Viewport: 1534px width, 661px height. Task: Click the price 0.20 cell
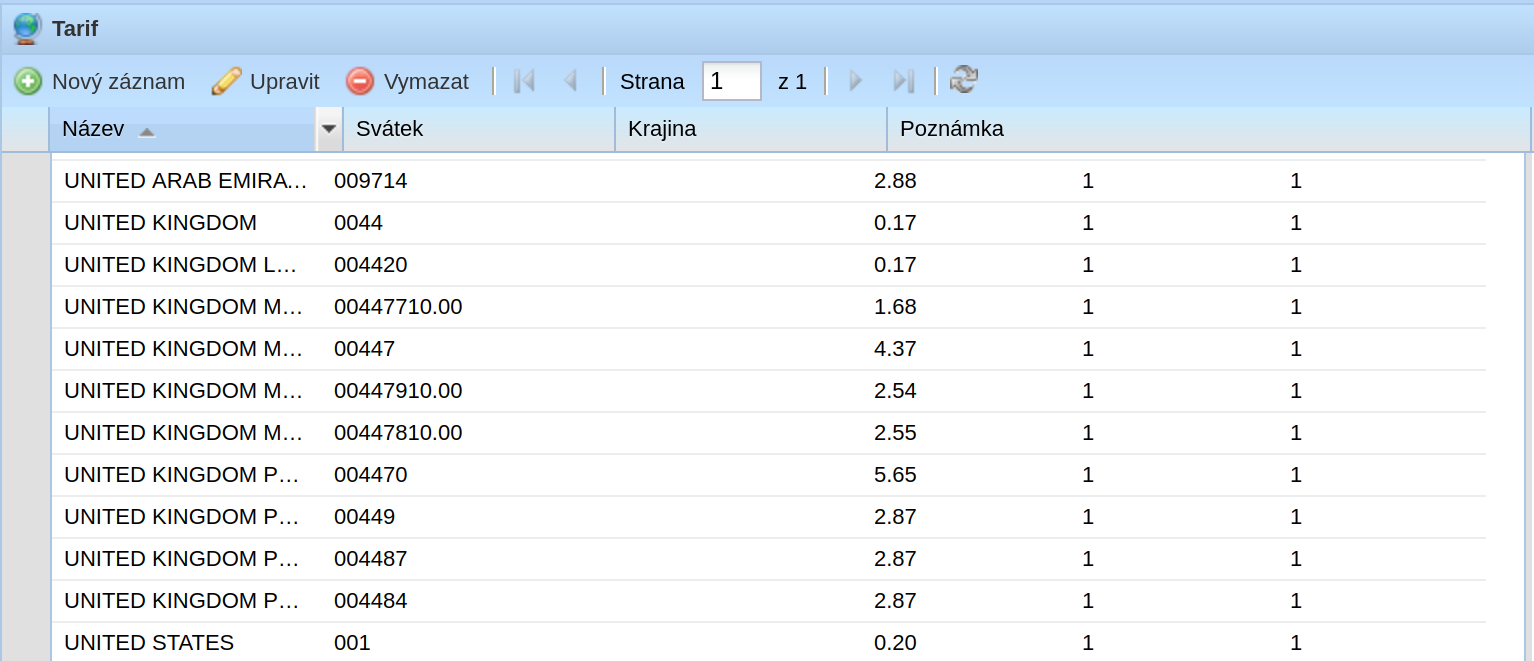pyautogui.click(x=895, y=643)
